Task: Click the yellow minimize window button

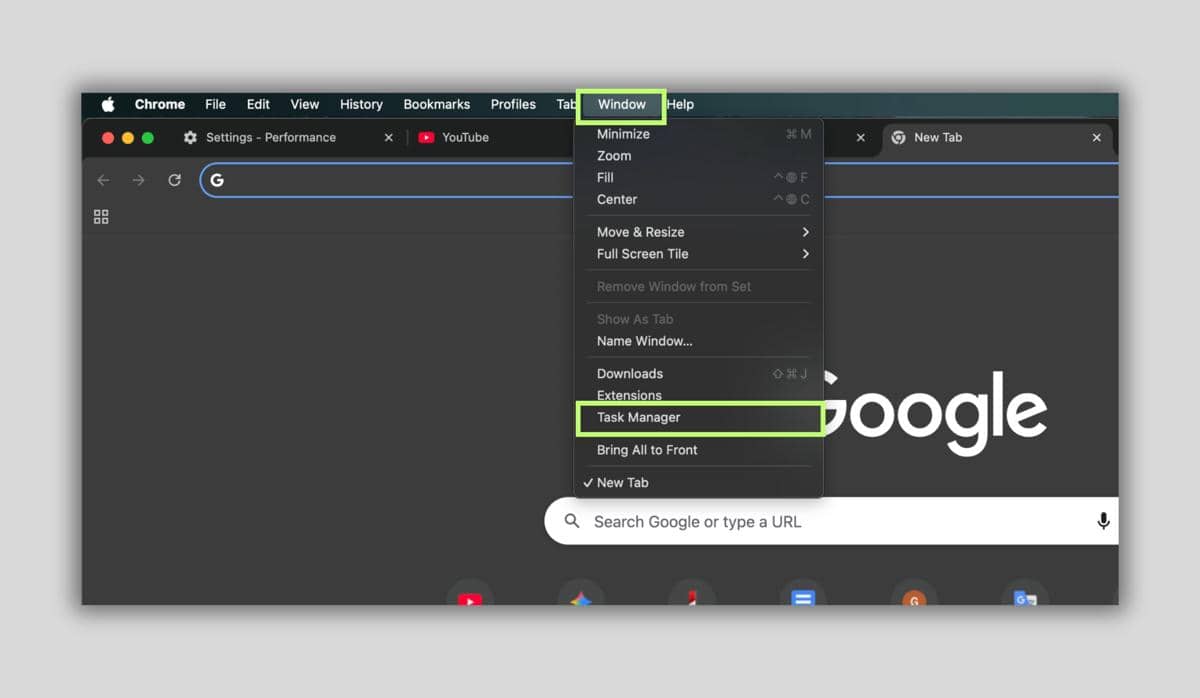Action: tap(128, 138)
